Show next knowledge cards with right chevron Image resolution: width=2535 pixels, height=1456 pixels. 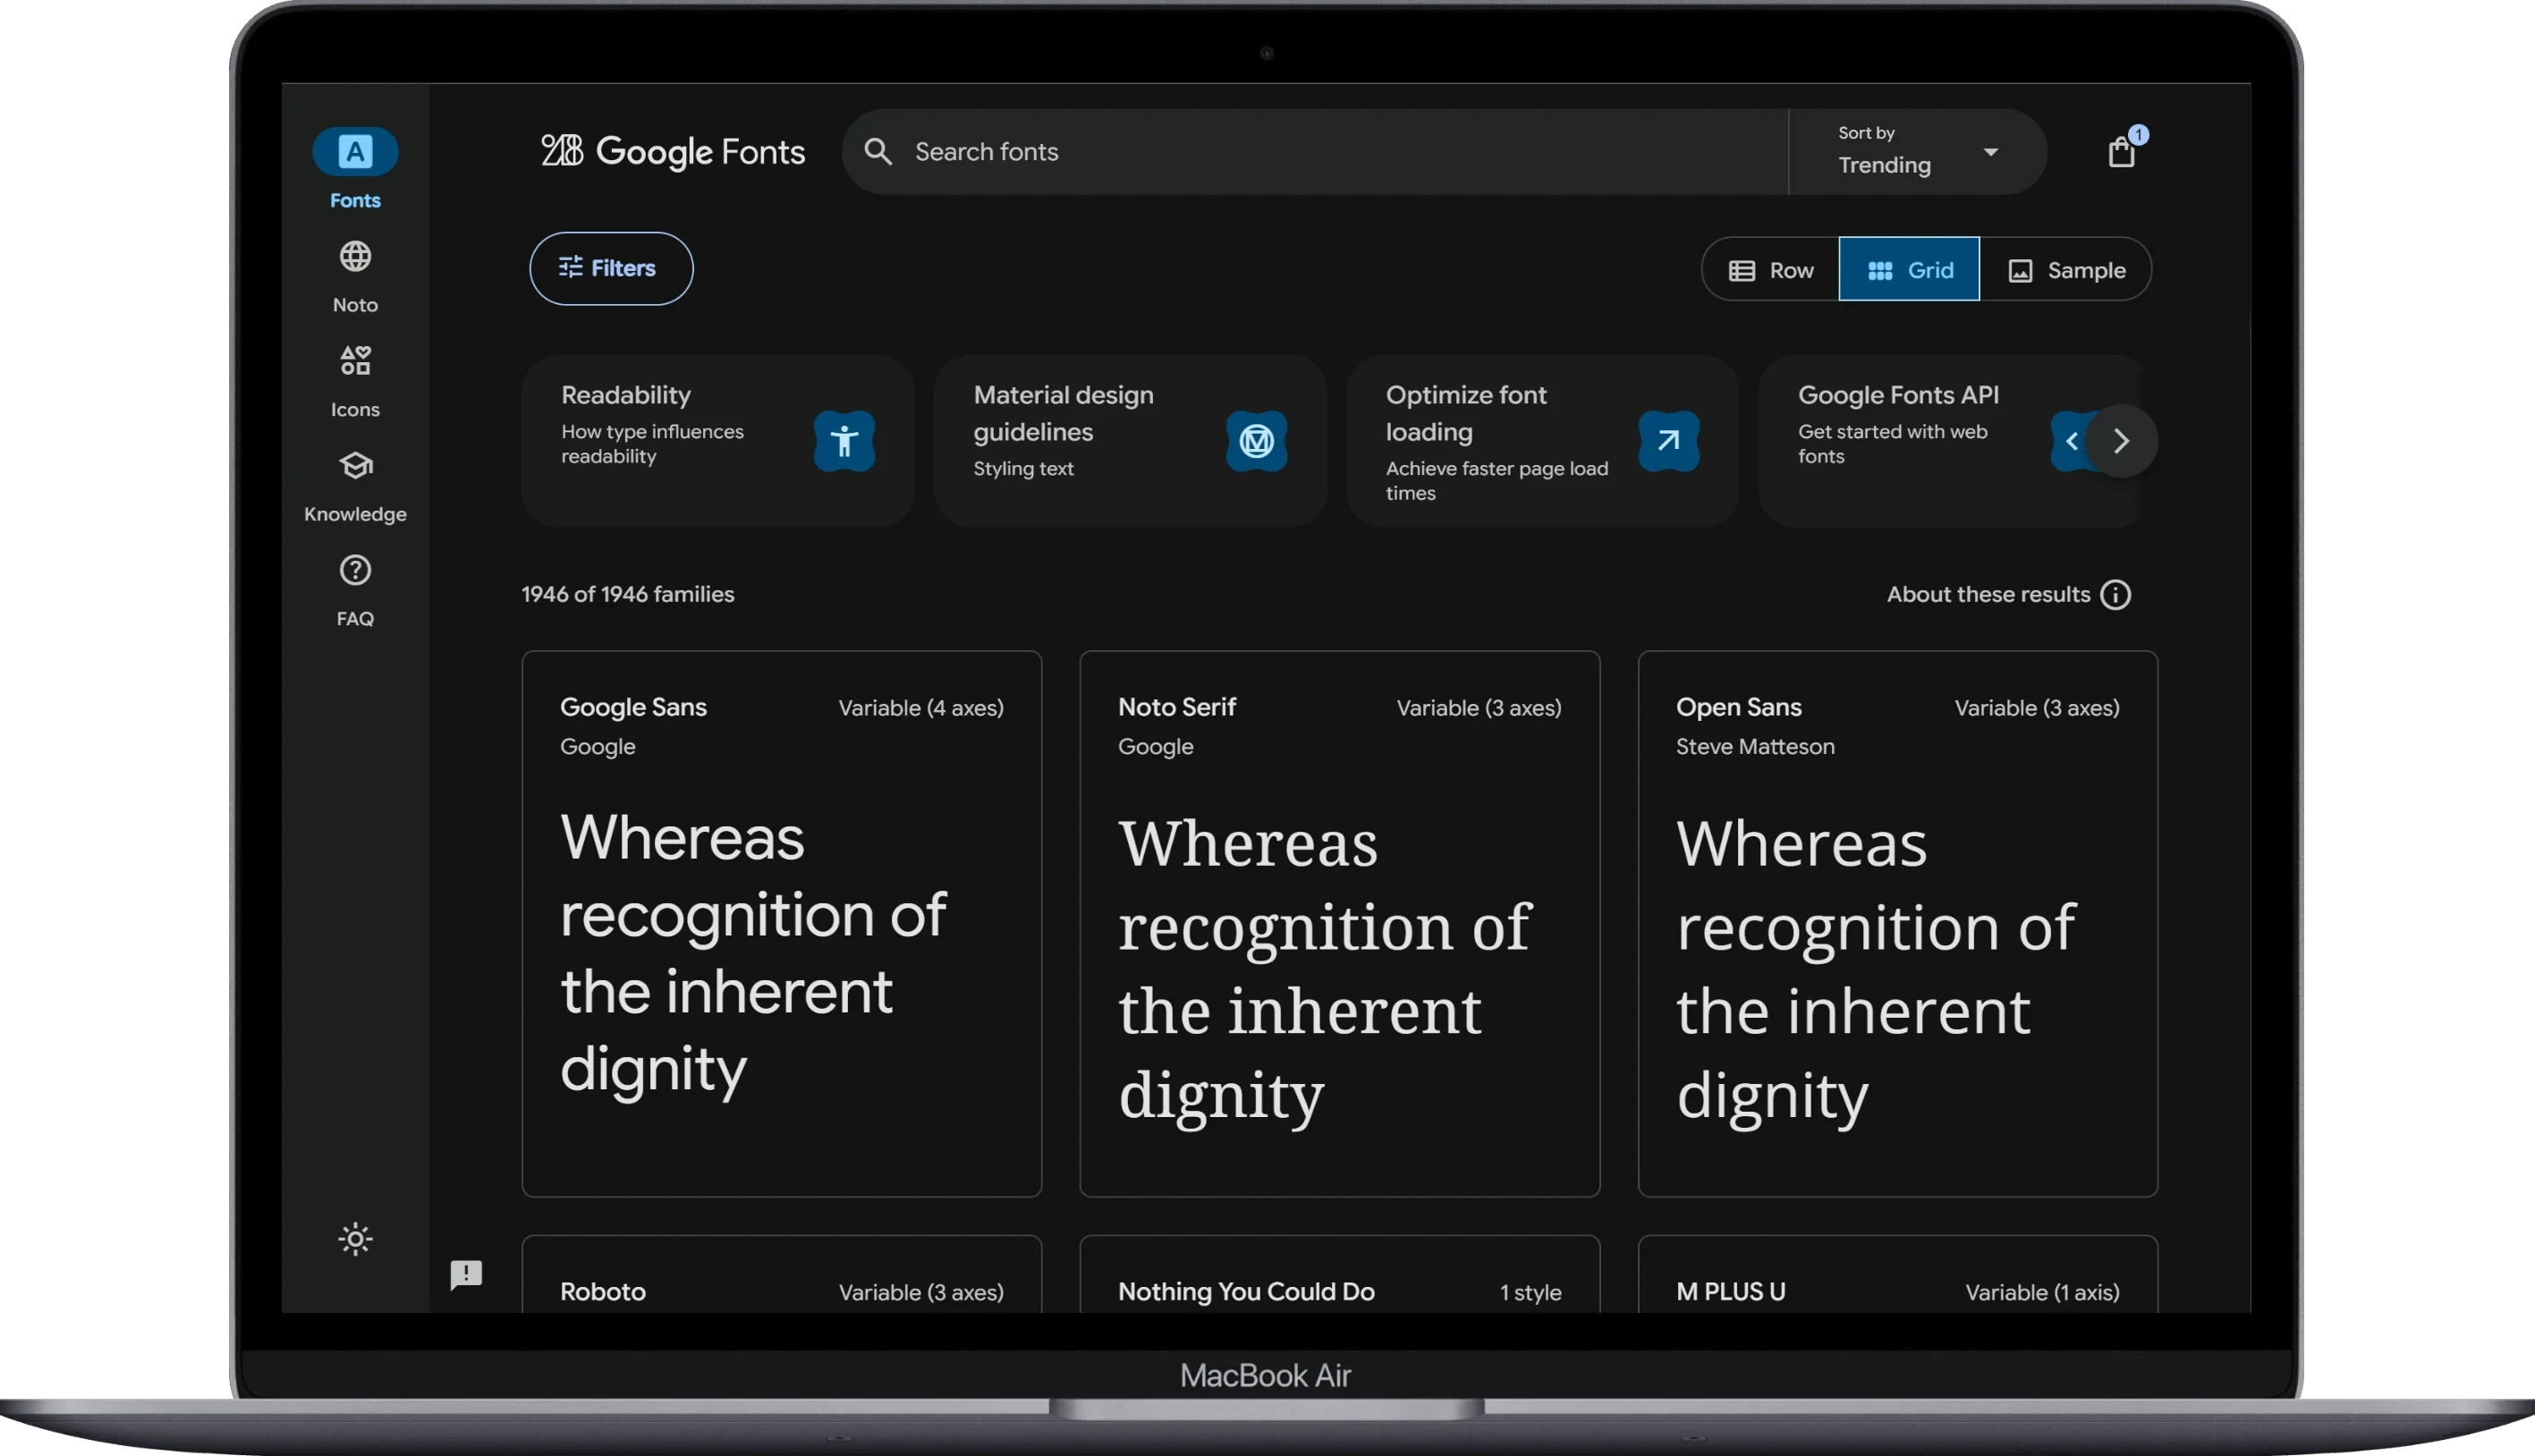2121,441
